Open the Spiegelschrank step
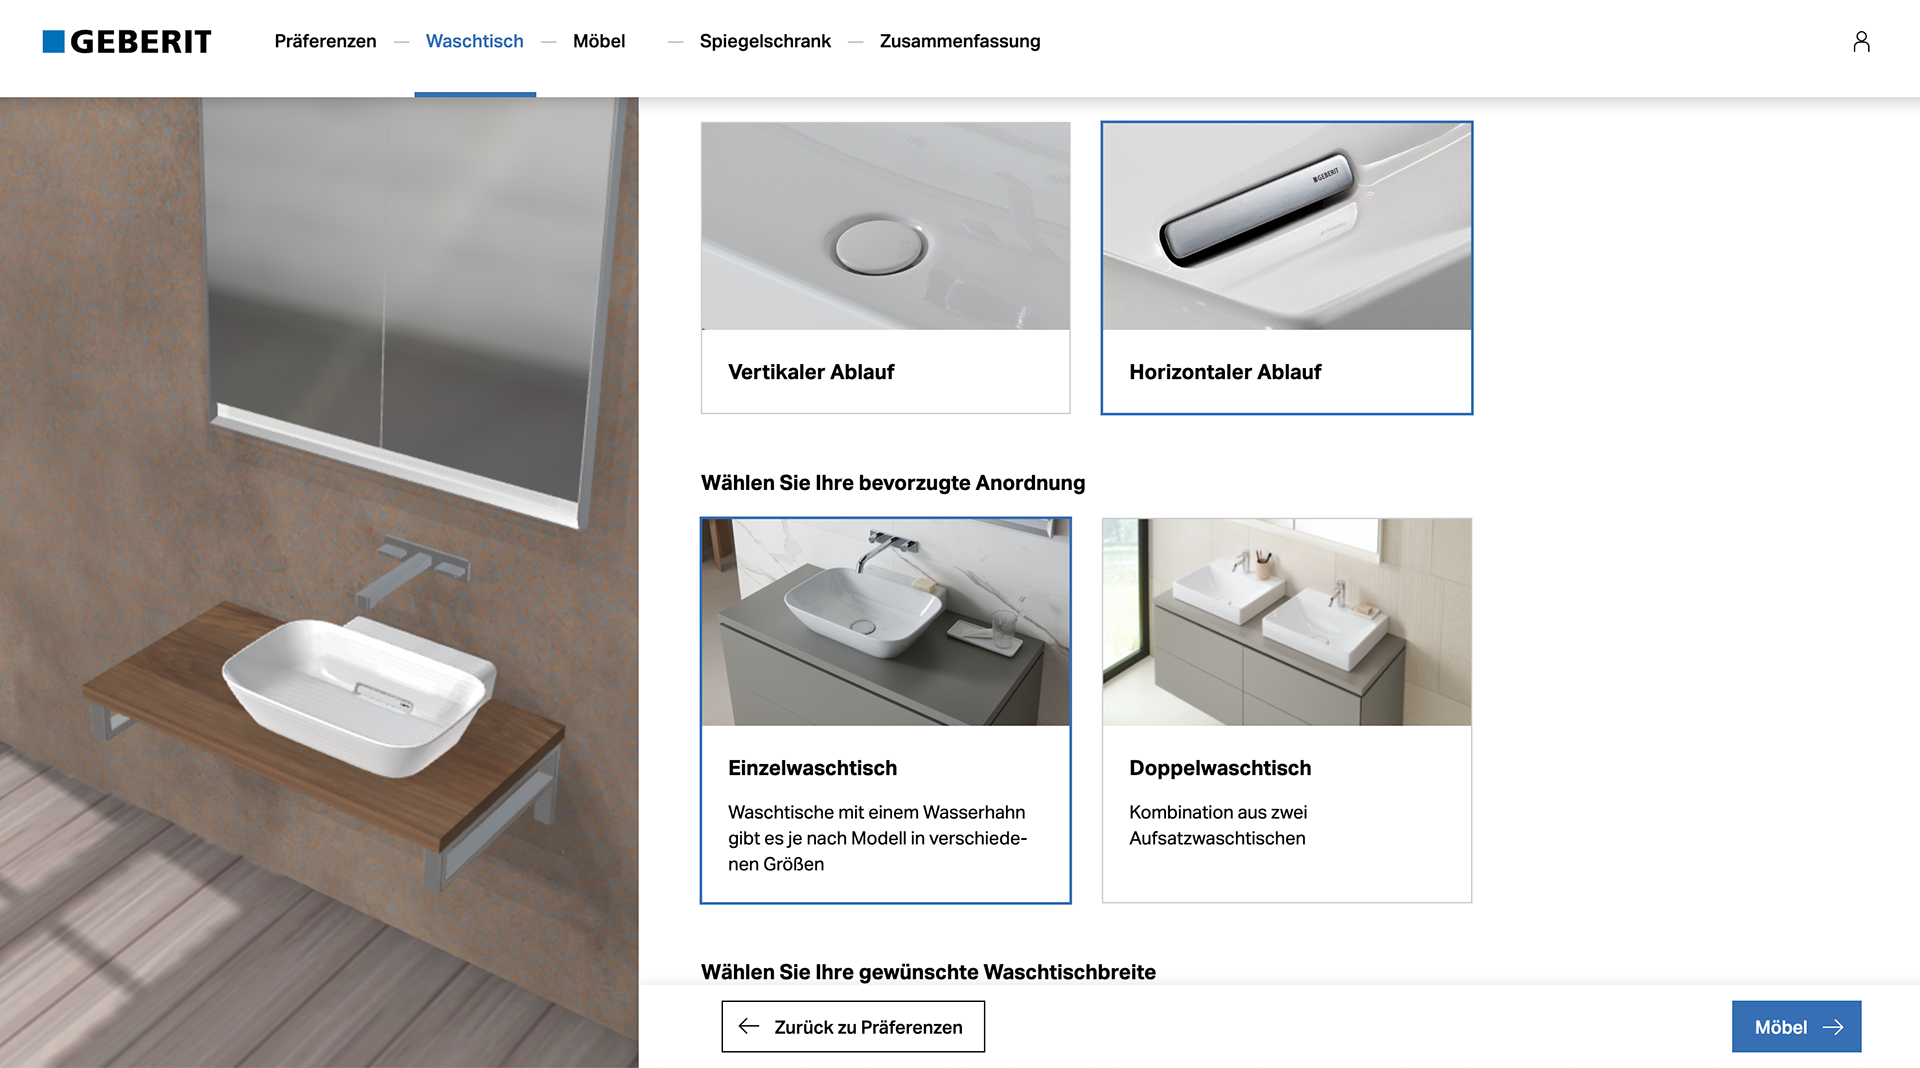 (765, 41)
